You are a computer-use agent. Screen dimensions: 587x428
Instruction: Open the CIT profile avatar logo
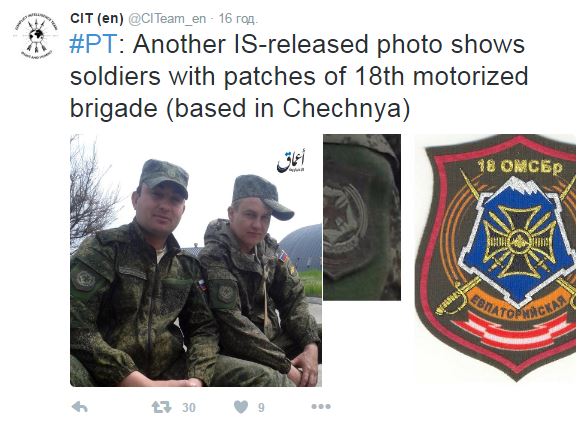click(36, 36)
